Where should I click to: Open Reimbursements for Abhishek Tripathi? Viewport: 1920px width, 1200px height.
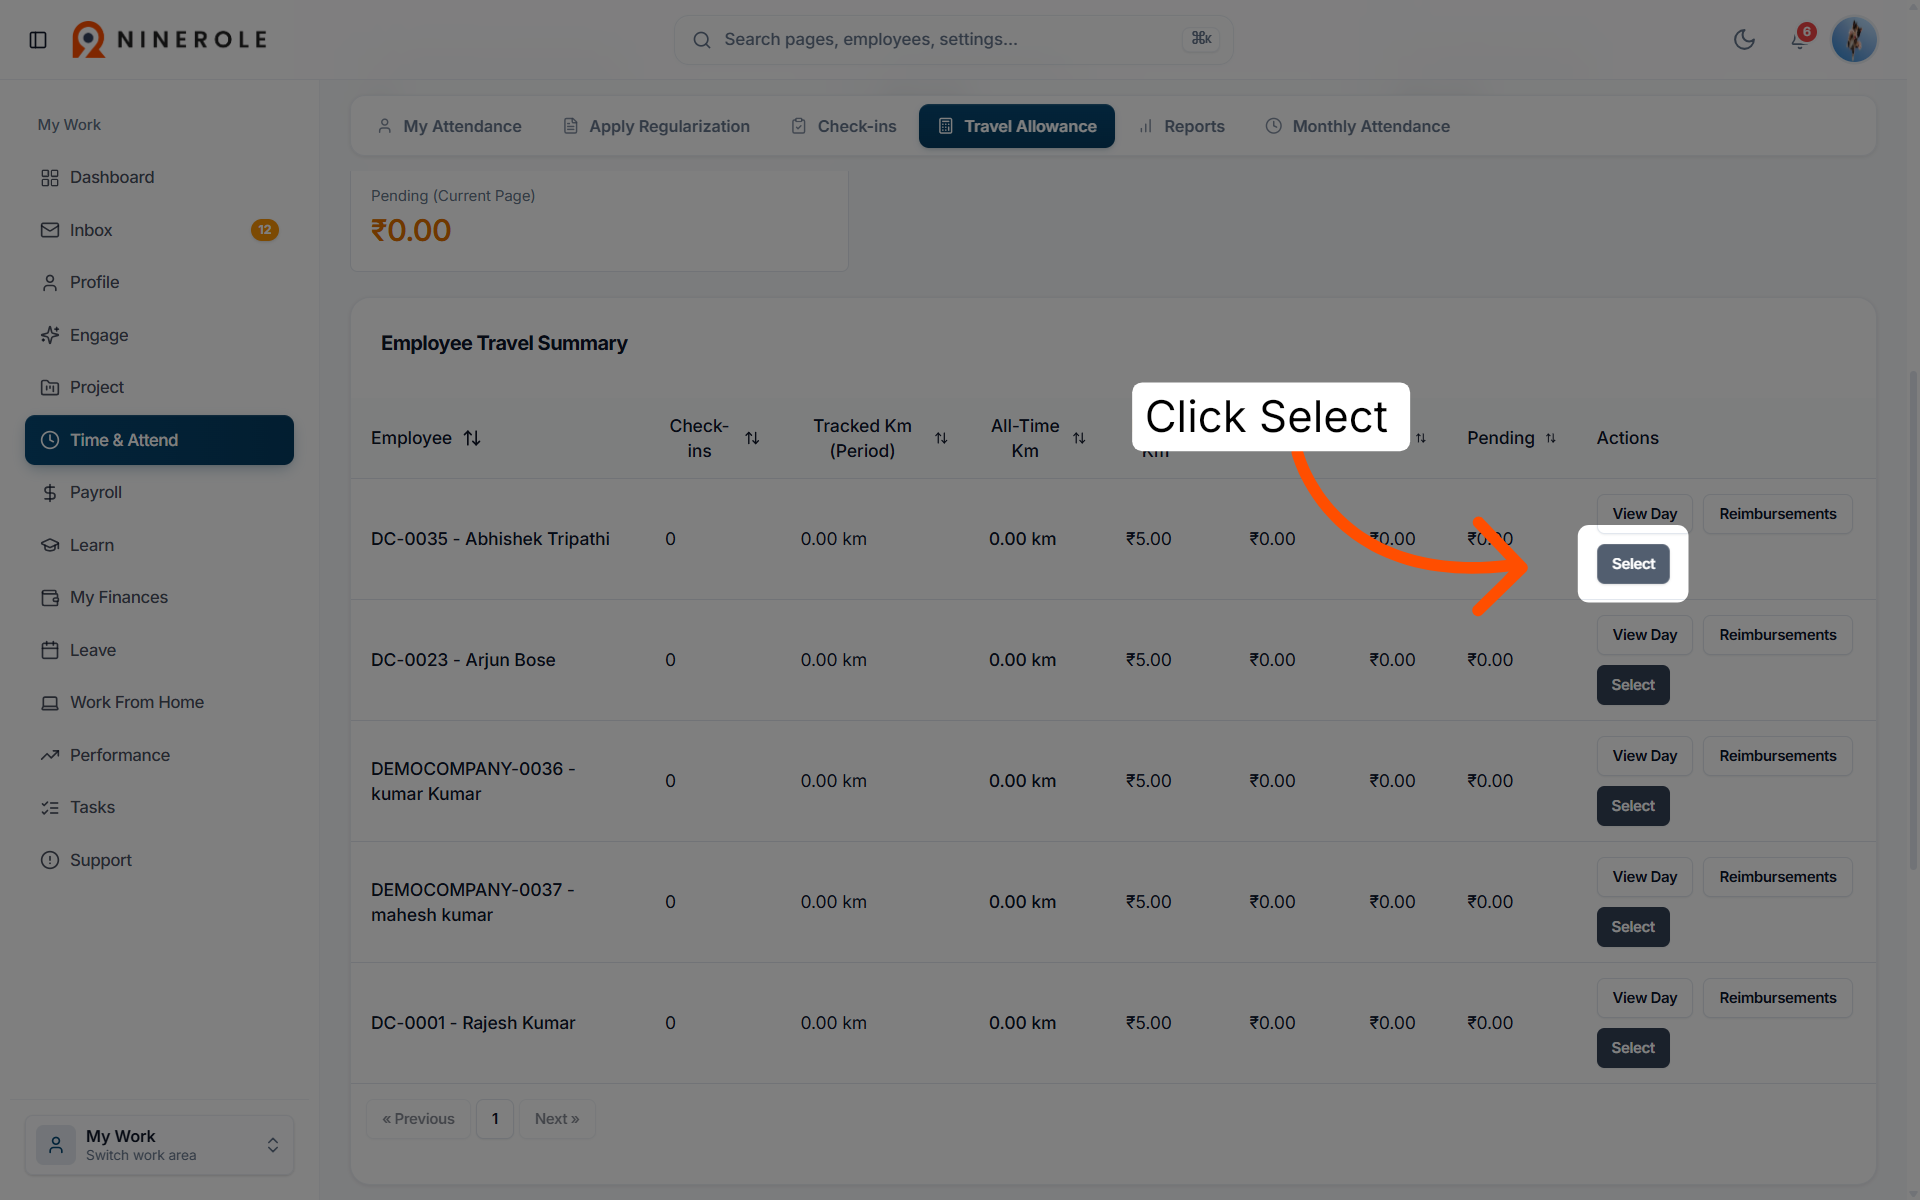click(1777, 514)
